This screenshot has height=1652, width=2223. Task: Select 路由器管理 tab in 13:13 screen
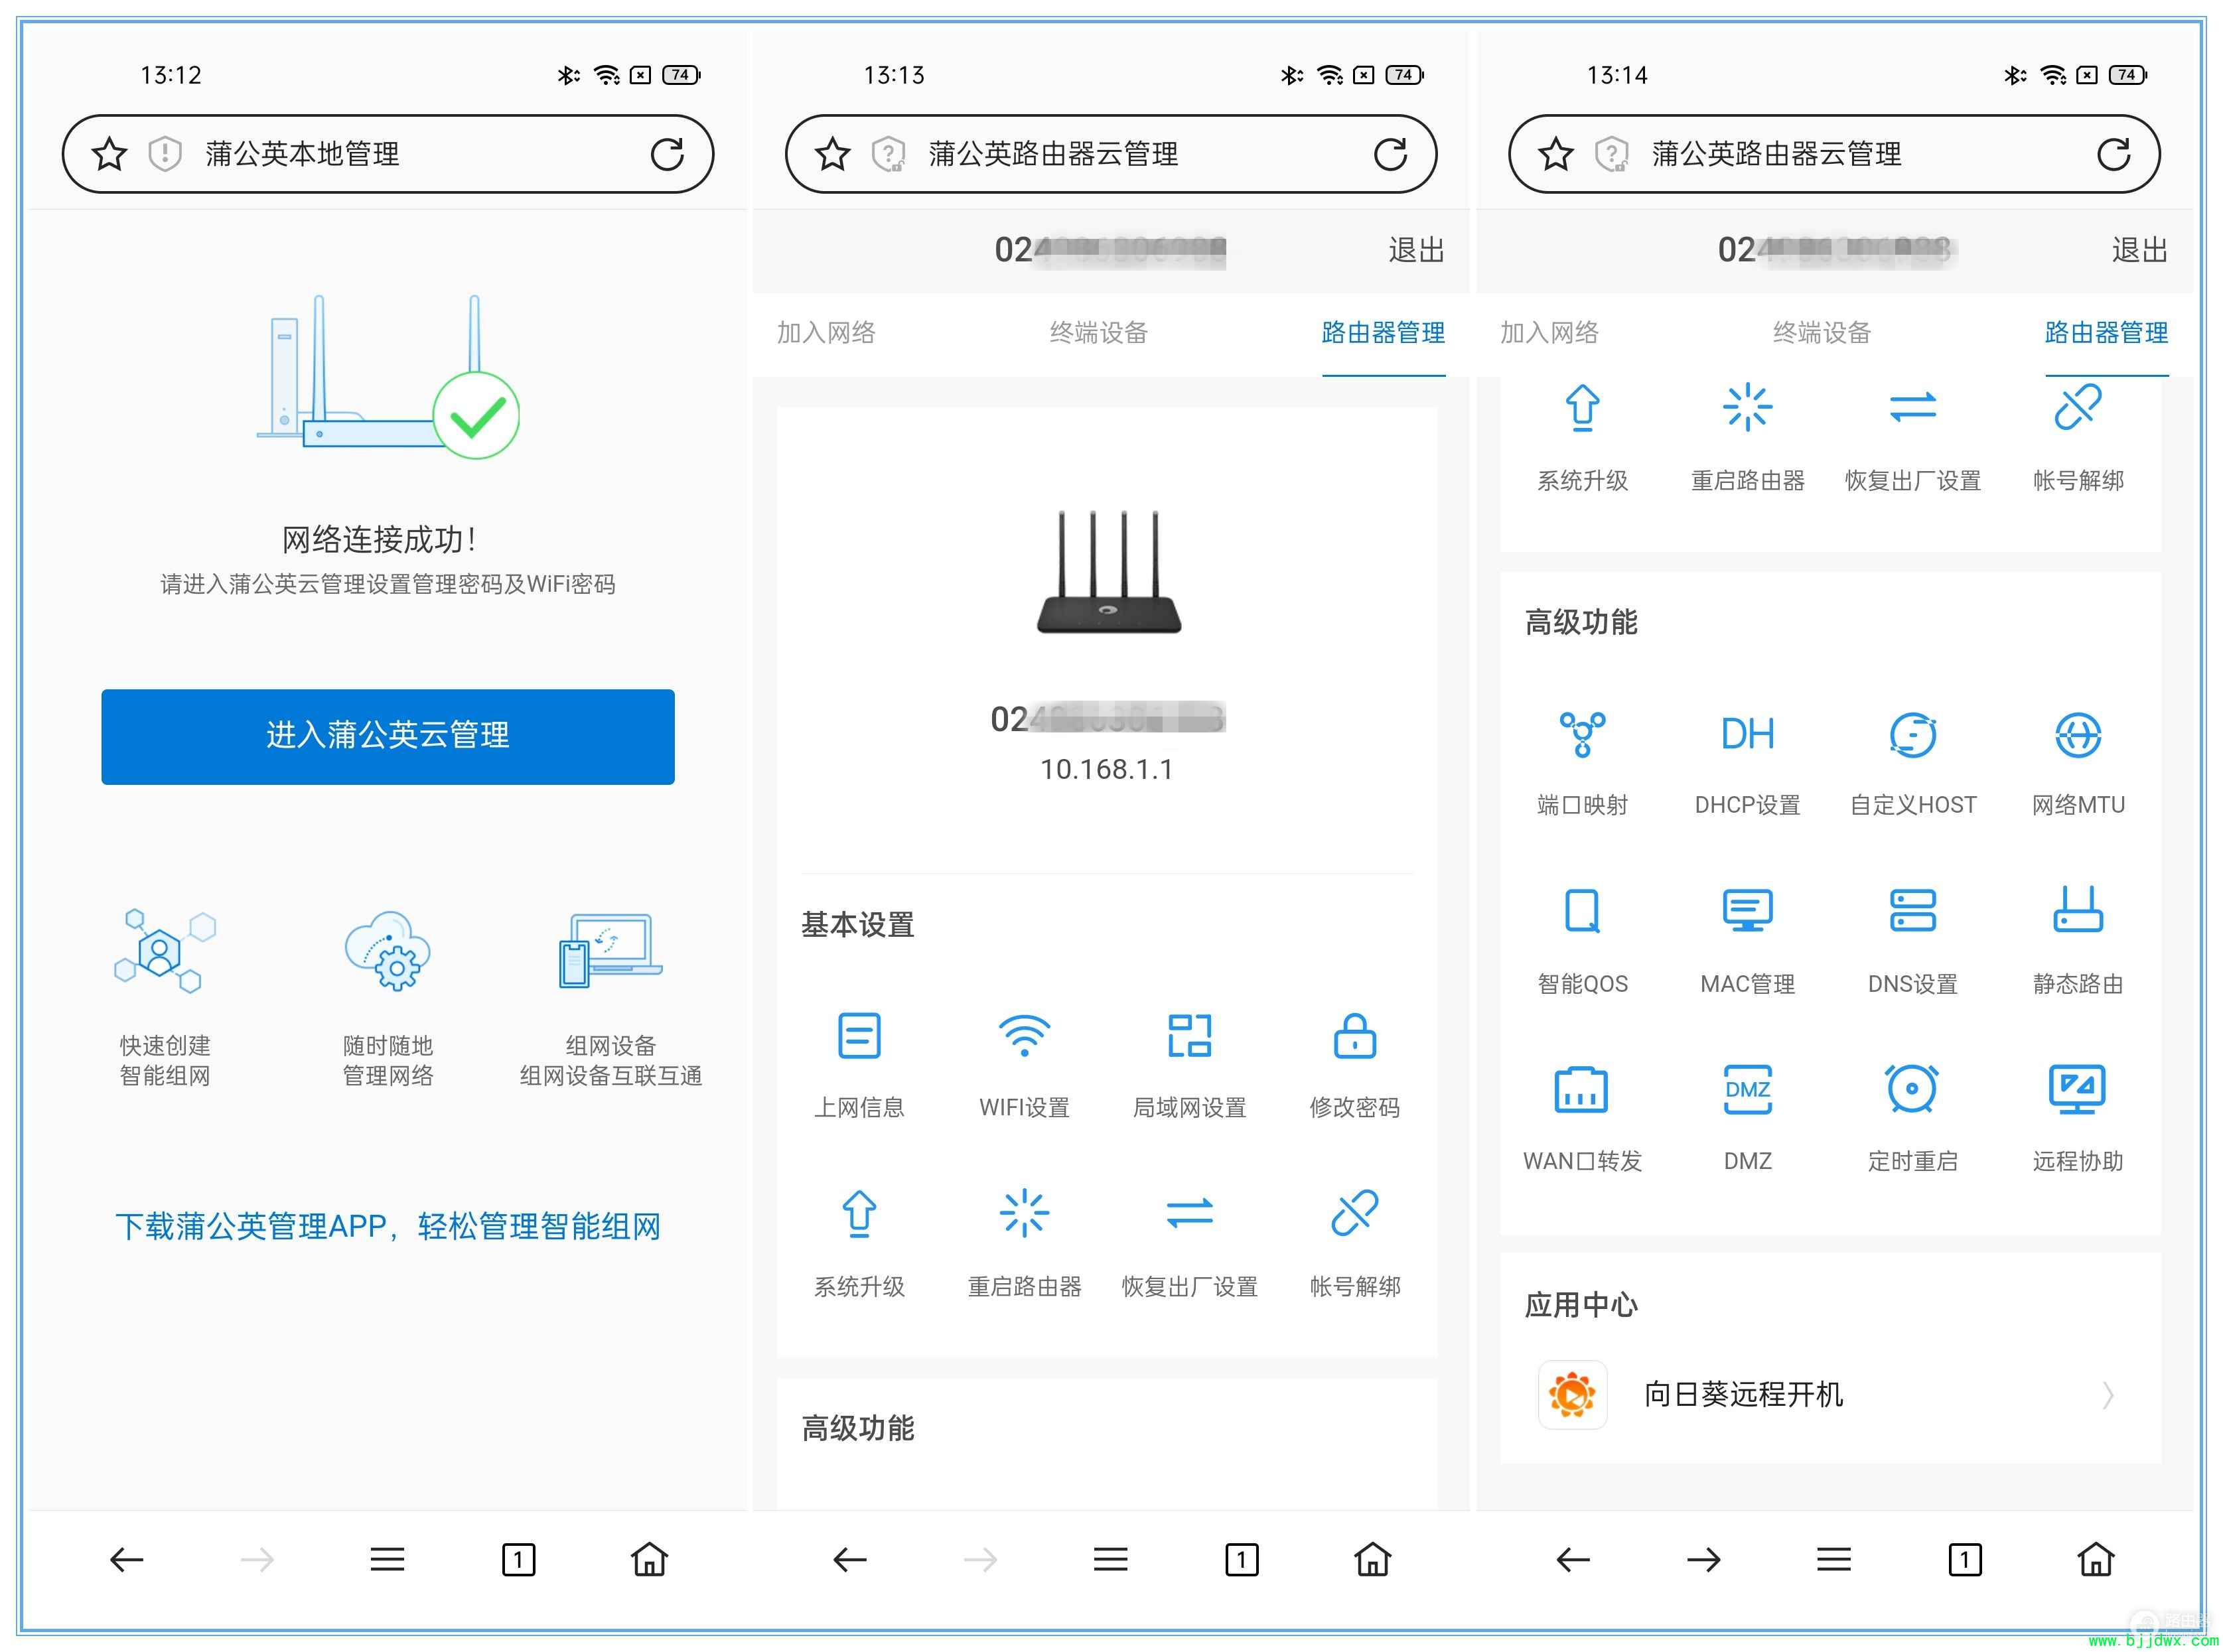[1383, 332]
